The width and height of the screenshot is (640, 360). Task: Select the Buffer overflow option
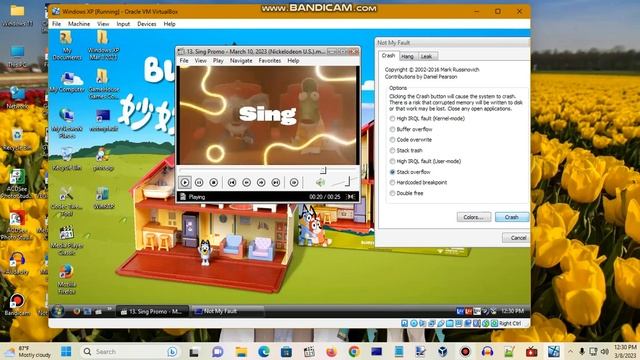(411, 129)
